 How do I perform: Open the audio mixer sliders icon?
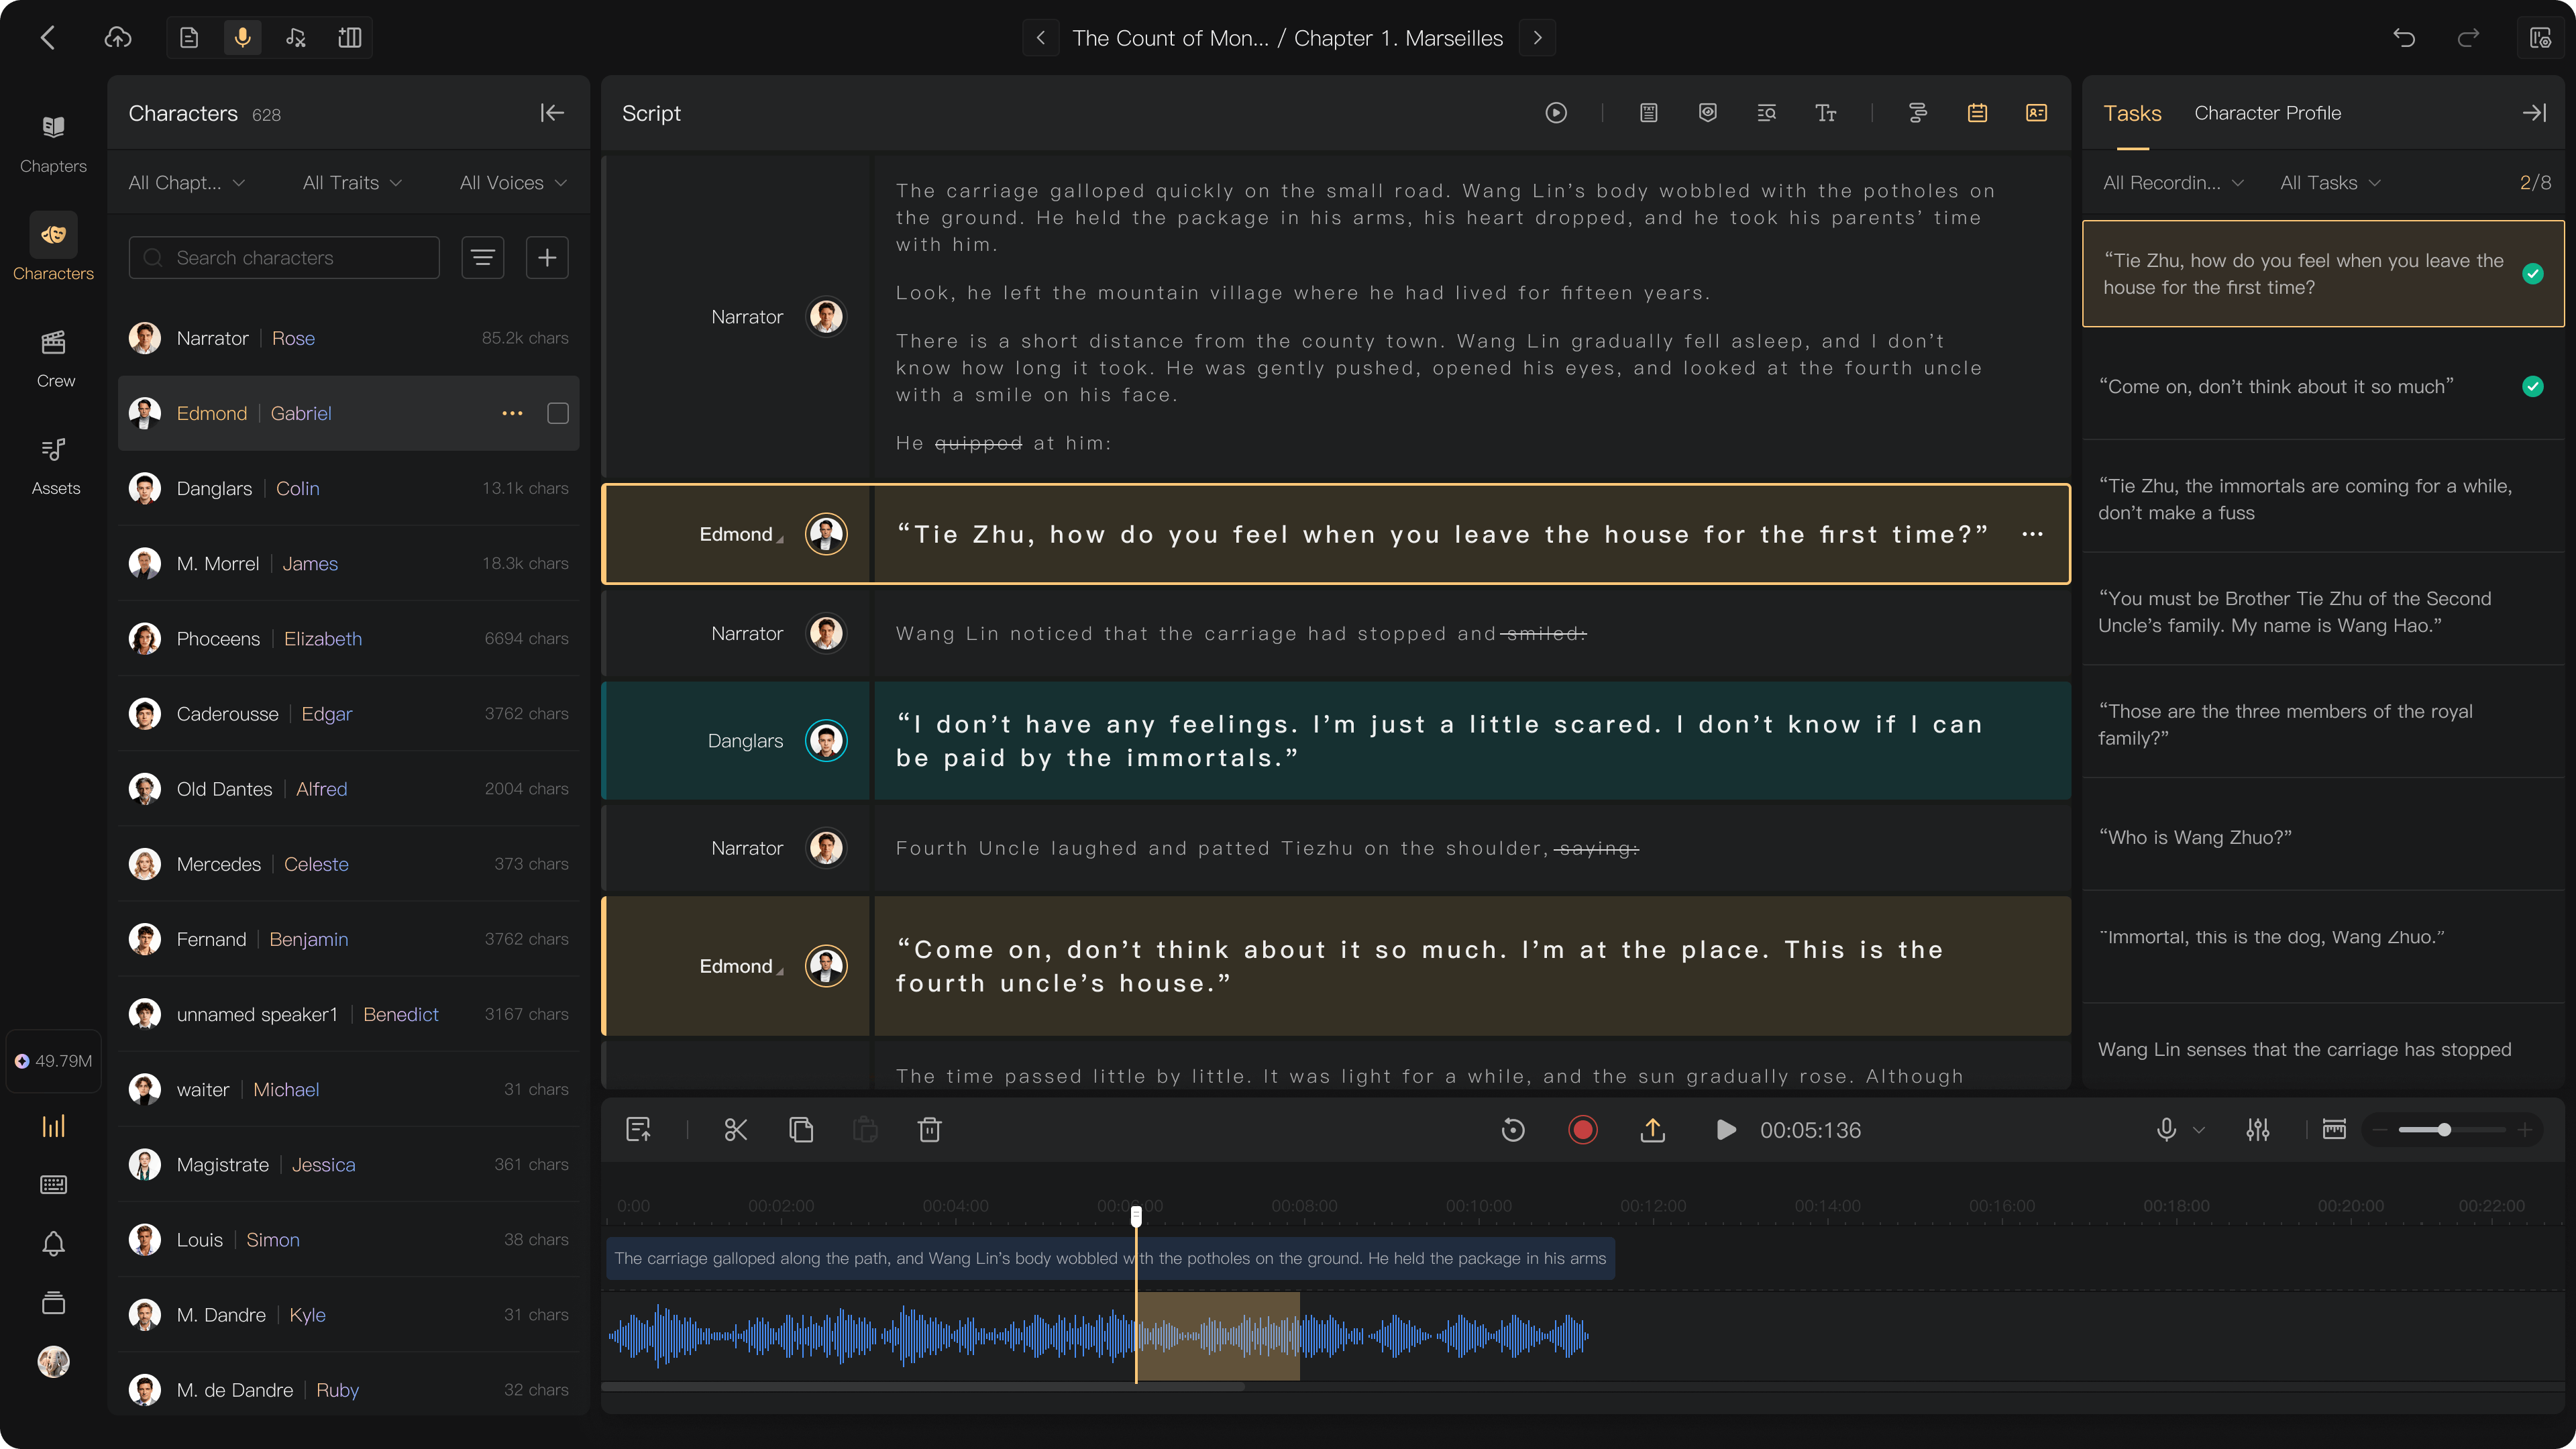[2257, 1130]
